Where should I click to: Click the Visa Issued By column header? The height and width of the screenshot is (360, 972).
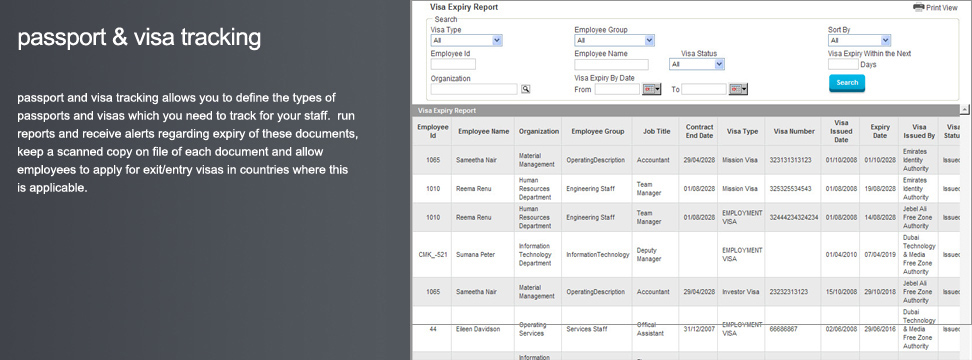click(919, 131)
